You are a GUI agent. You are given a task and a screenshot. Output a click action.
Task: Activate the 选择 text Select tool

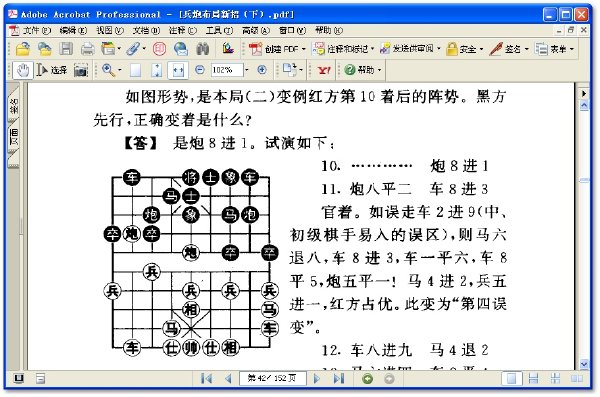click(51, 70)
